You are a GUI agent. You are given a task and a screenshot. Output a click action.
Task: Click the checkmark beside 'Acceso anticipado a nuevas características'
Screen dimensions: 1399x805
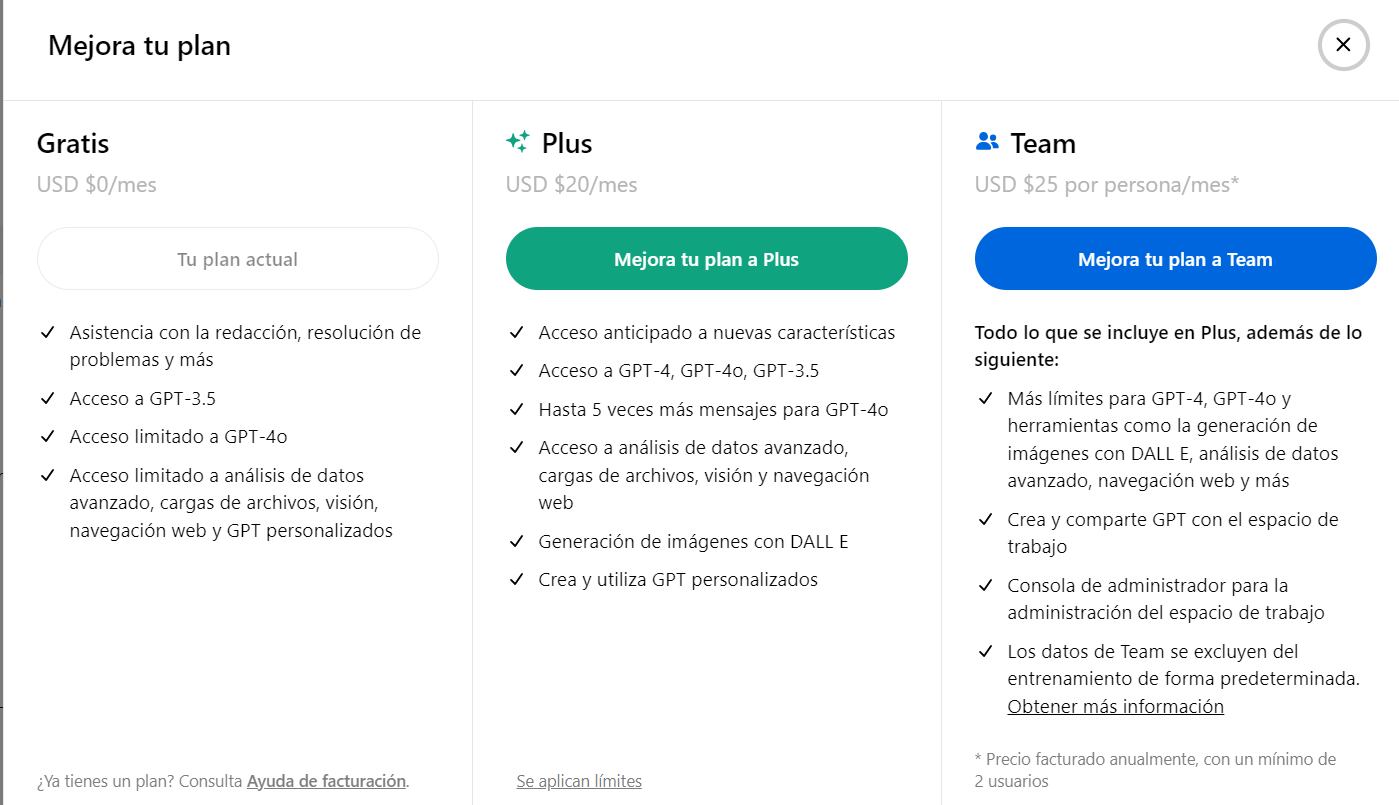pyautogui.click(x=516, y=332)
